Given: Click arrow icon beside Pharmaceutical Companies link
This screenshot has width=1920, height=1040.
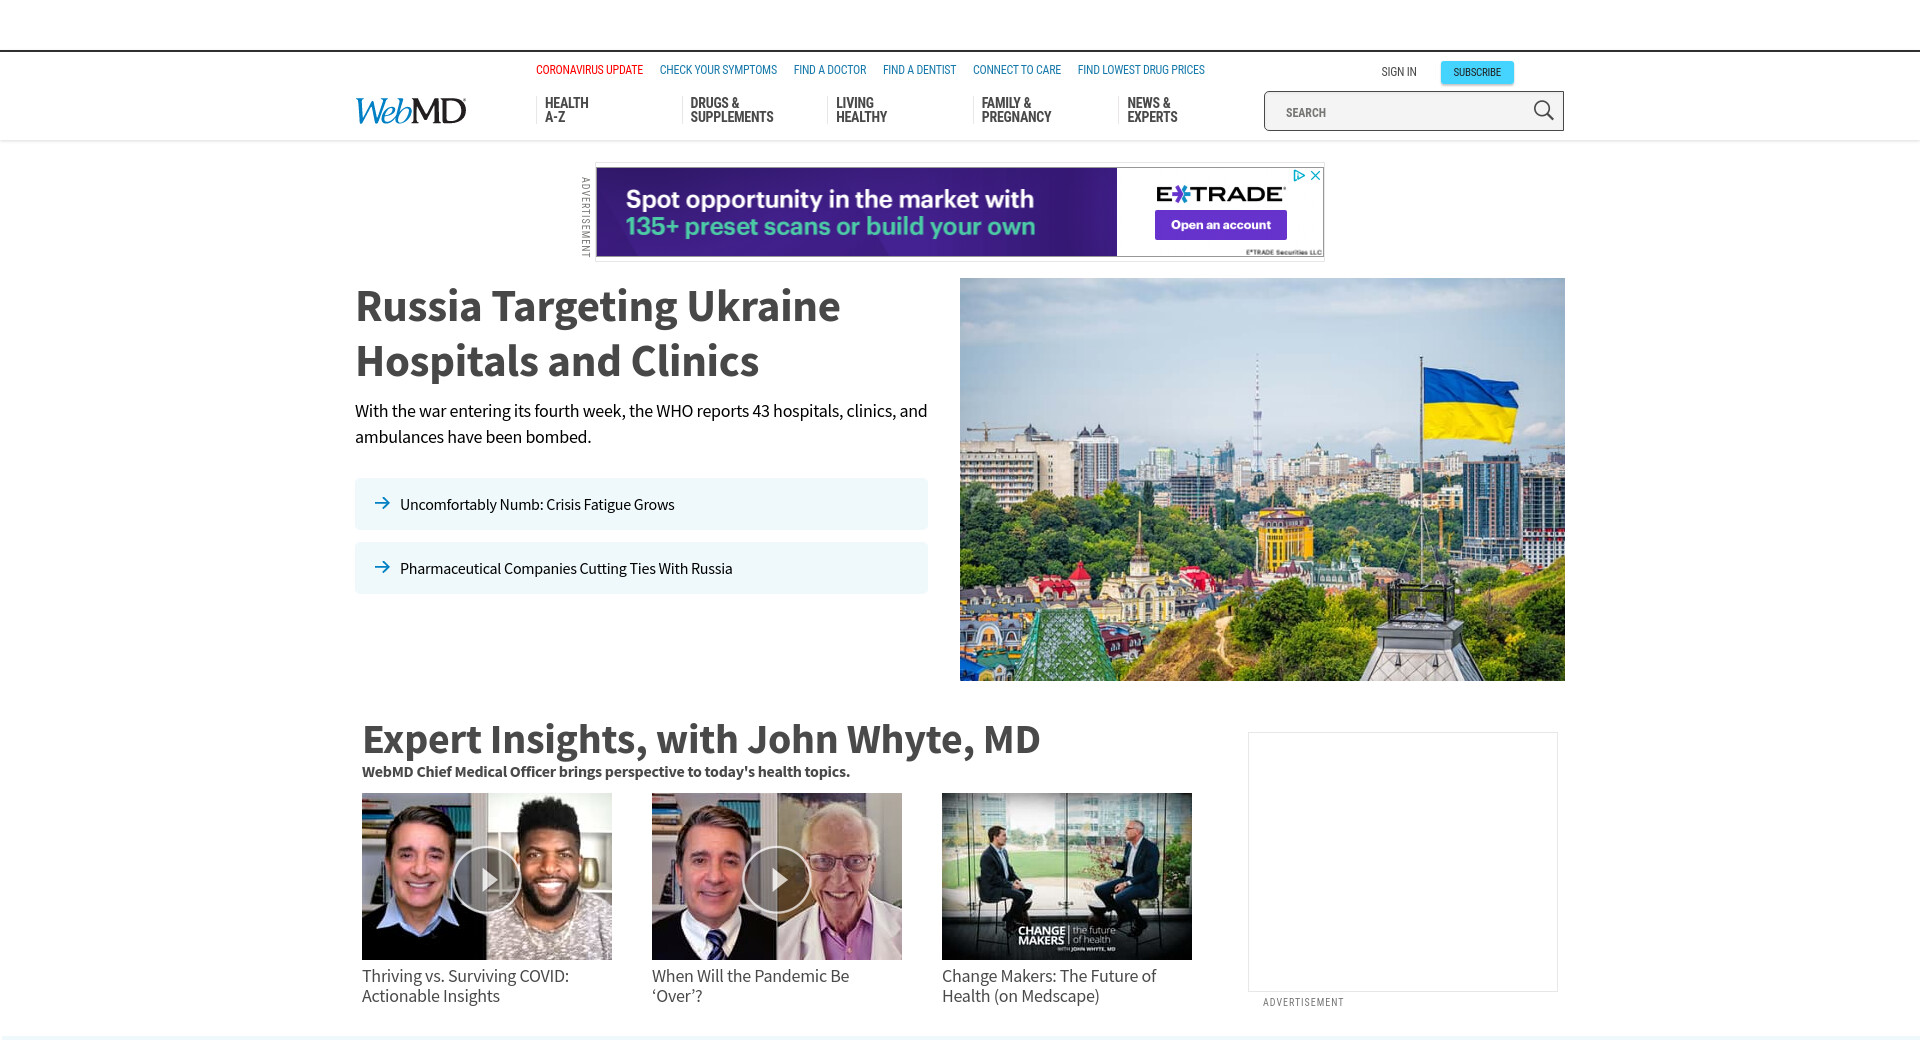Looking at the screenshot, I should click(382, 568).
